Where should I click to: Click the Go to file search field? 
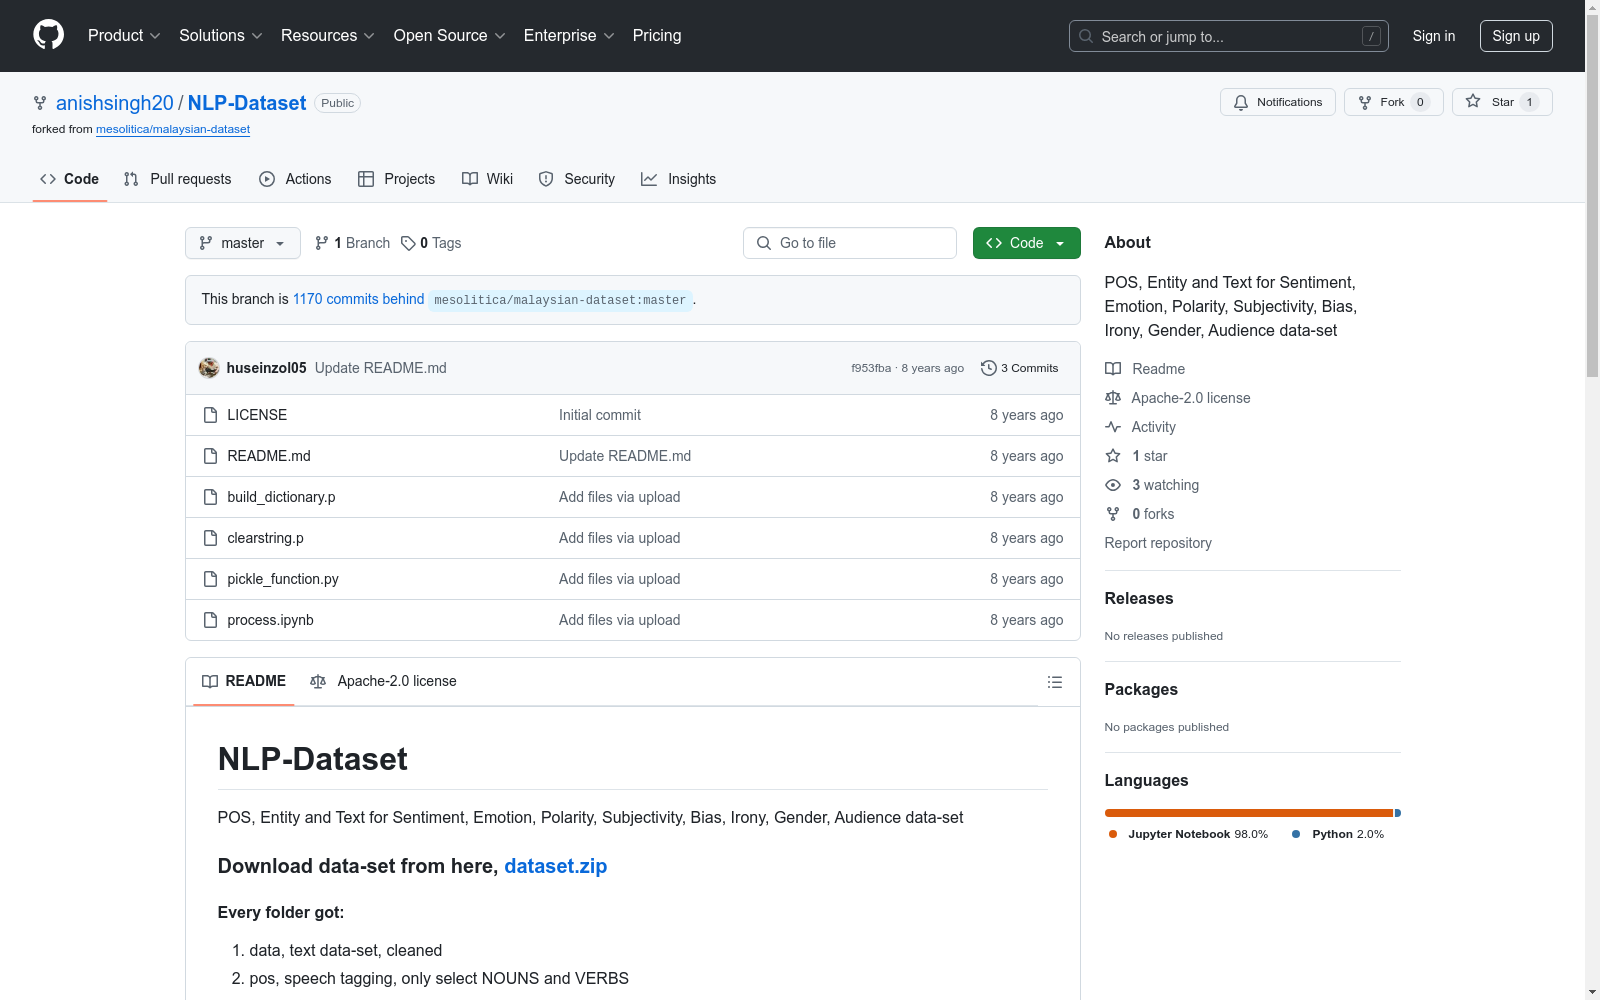click(850, 243)
